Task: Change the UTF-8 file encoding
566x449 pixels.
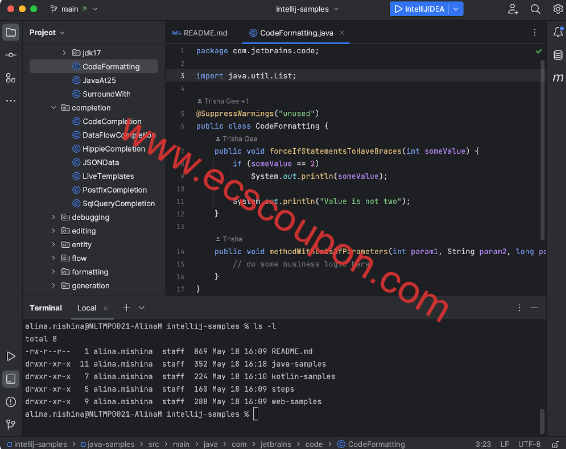Action: tap(529, 444)
